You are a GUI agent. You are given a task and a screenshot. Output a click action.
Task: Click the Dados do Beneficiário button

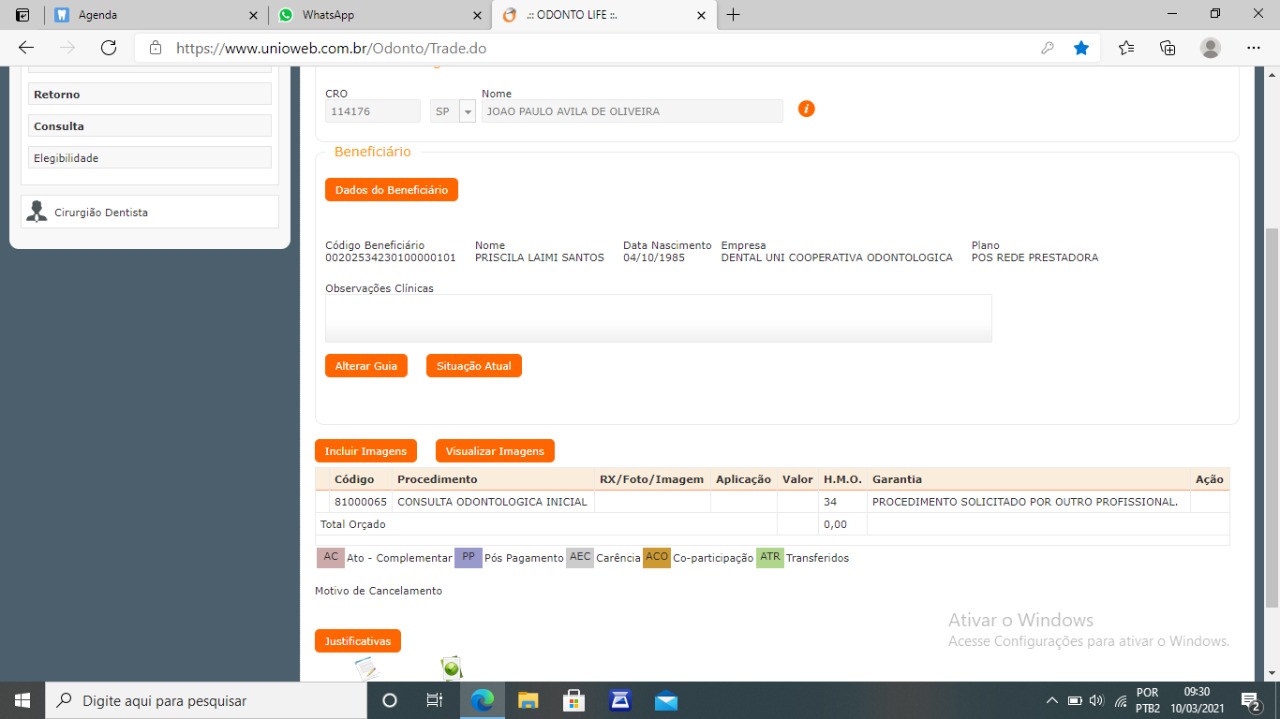[x=391, y=190]
